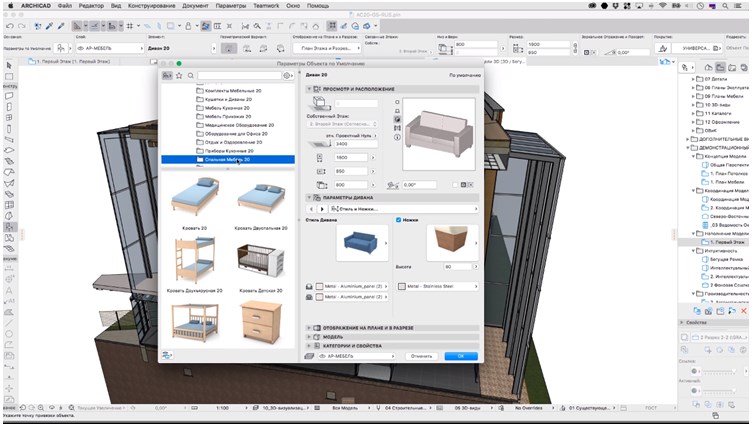Open the Документ menu
The height and width of the screenshot is (425, 753).
click(x=195, y=6)
